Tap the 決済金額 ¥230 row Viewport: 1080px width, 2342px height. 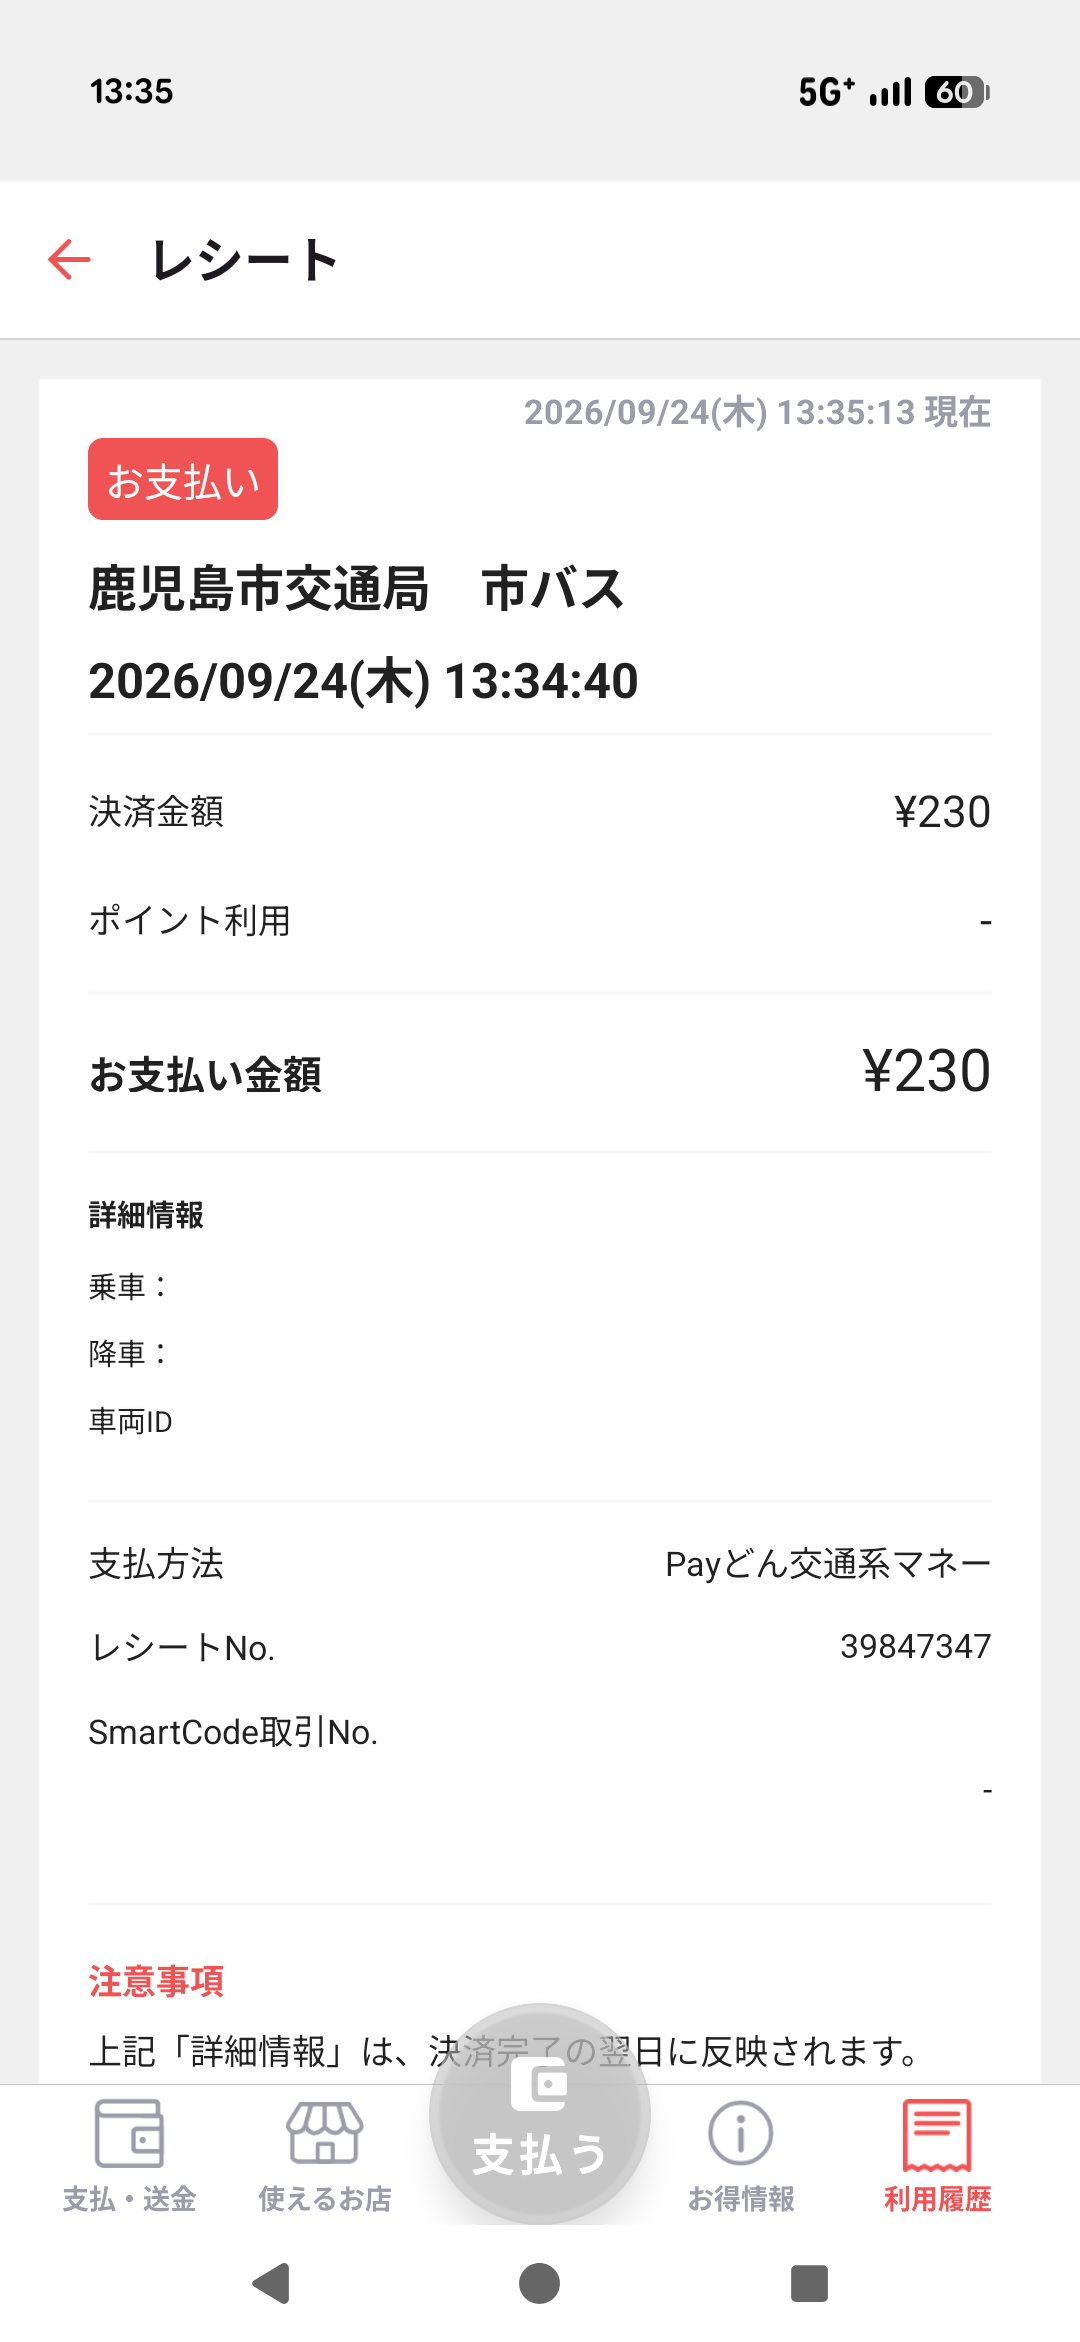(540, 812)
